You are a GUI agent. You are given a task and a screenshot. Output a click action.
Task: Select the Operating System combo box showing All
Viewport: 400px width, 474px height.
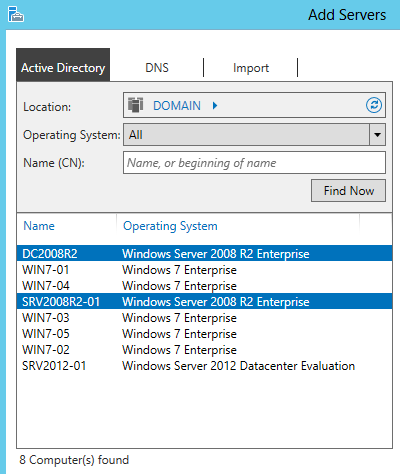click(x=254, y=135)
